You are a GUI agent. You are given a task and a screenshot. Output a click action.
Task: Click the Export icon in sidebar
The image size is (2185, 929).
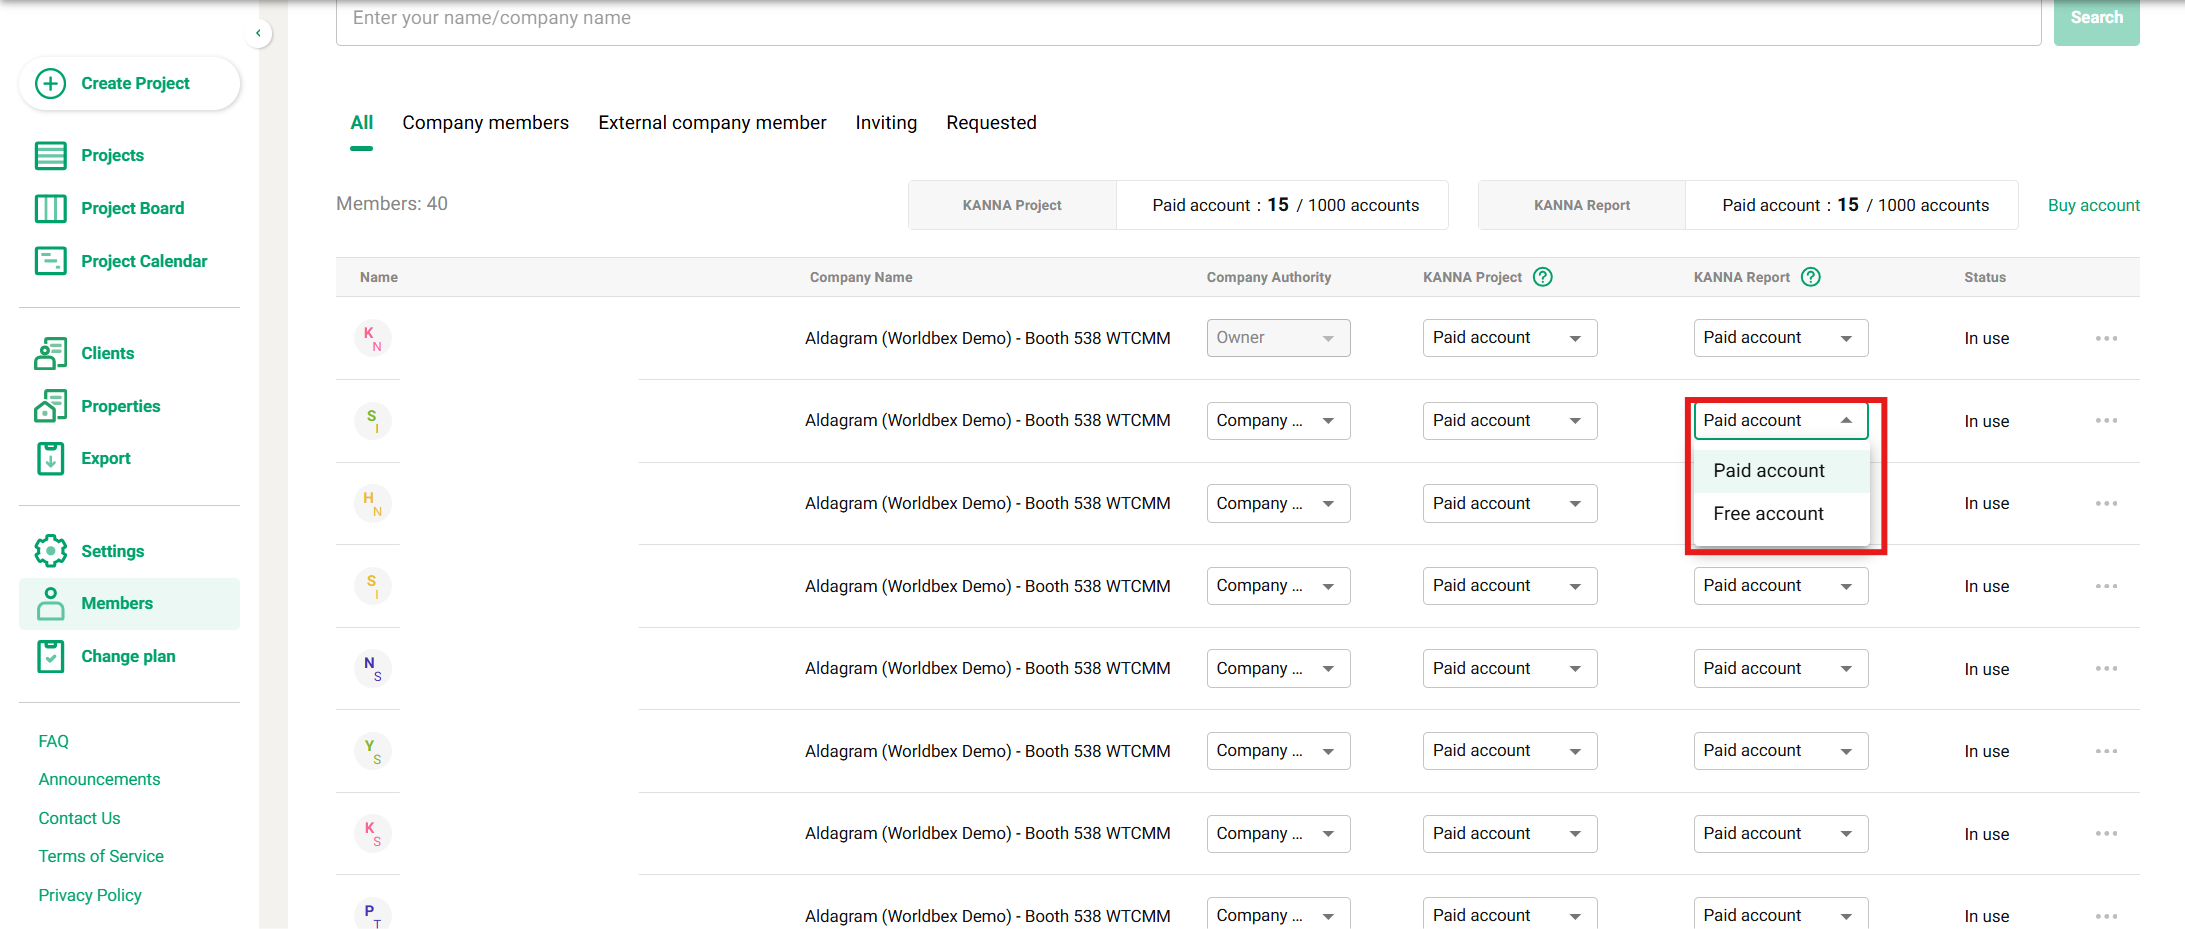[x=51, y=458]
